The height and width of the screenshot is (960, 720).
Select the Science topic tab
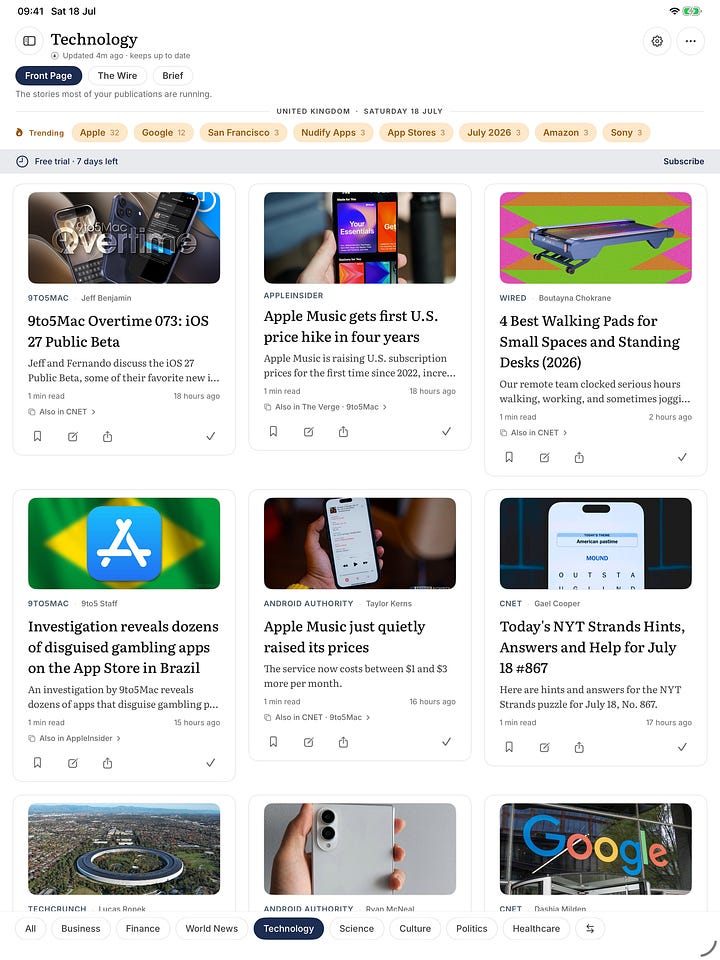(356, 928)
